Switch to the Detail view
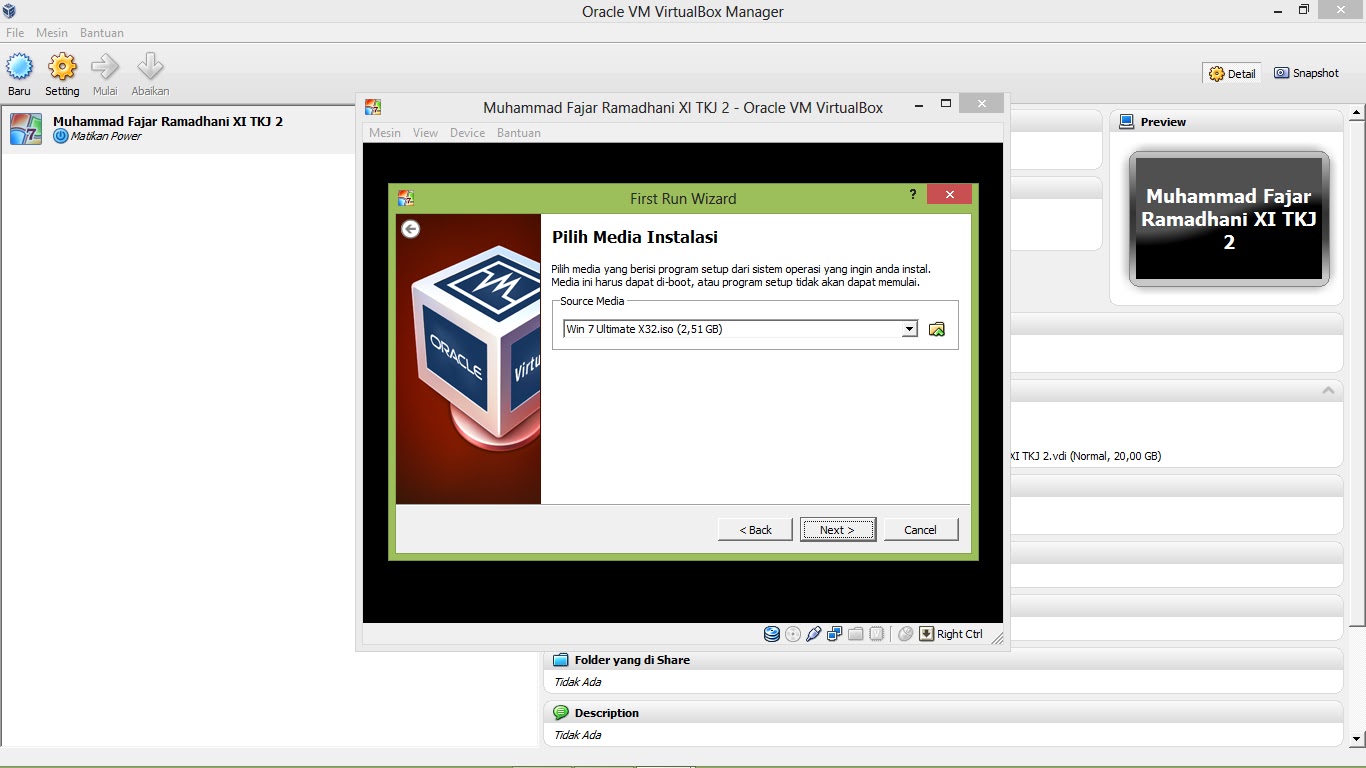Screen dimensions: 1366x768 pos(1232,73)
